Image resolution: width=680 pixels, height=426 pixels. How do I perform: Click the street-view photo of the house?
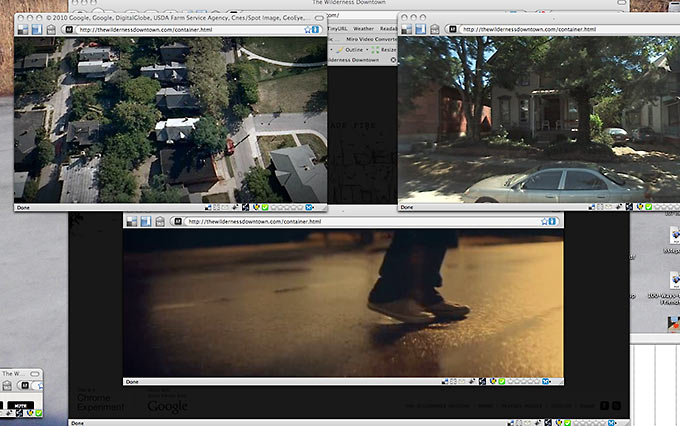point(539,119)
